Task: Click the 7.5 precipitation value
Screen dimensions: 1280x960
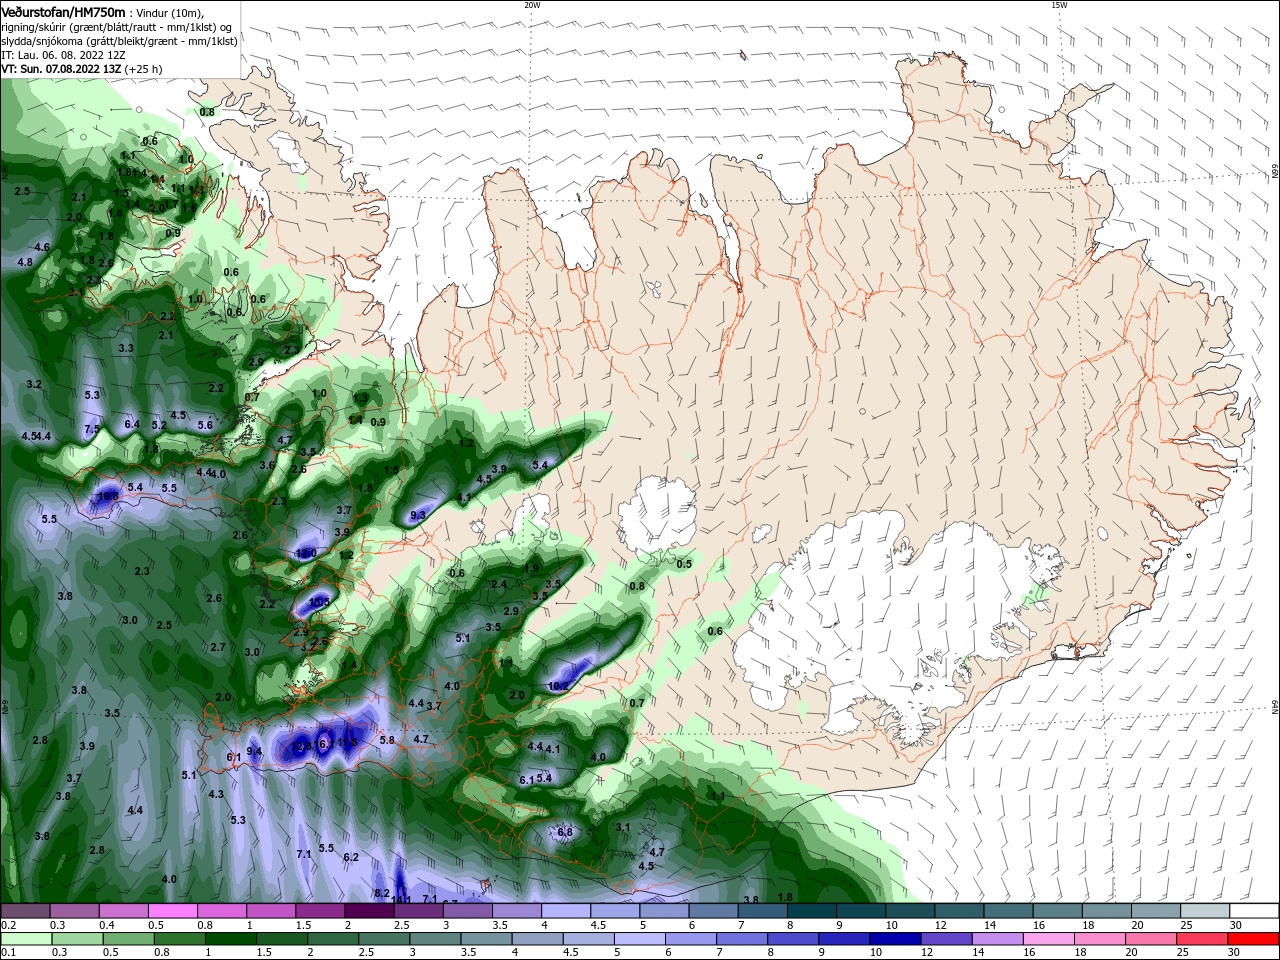Action: point(92,430)
